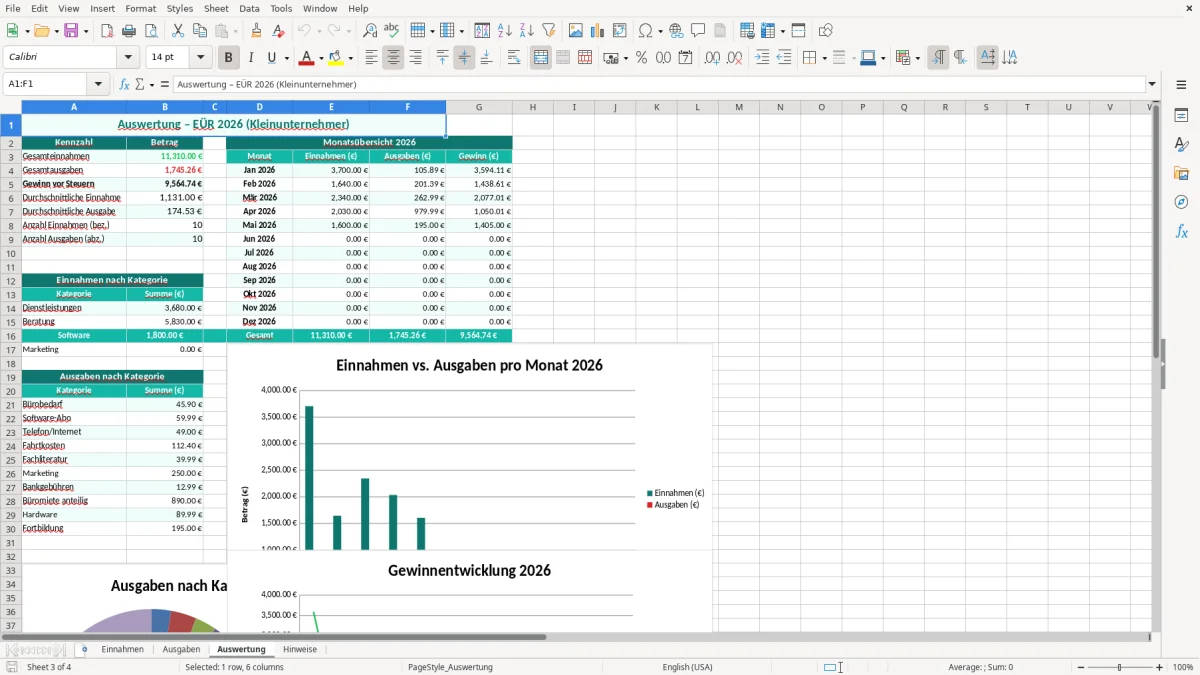Switch to the Einnahmen sheet tab
The width and height of the screenshot is (1200, 675).
coord(122,649)
